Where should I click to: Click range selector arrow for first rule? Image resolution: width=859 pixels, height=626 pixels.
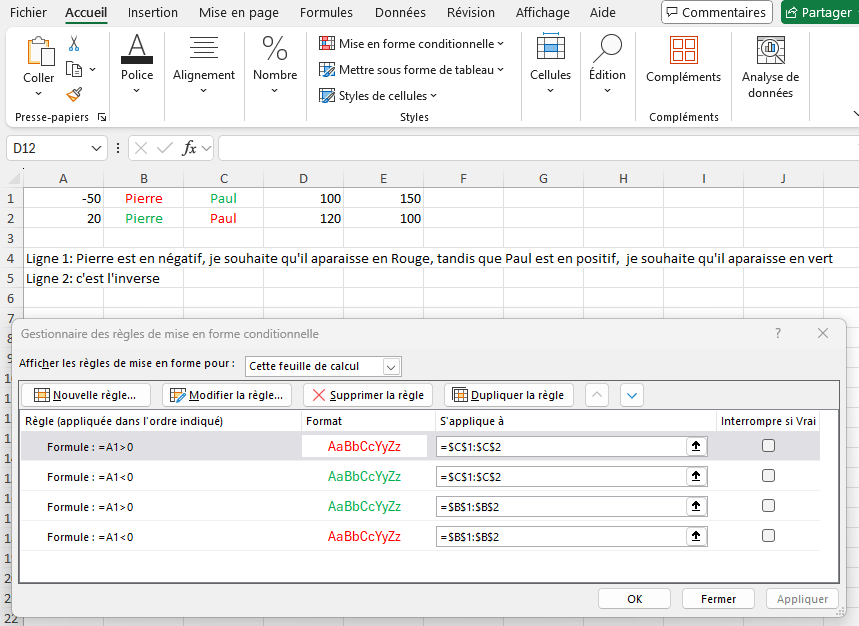point(696,446)
